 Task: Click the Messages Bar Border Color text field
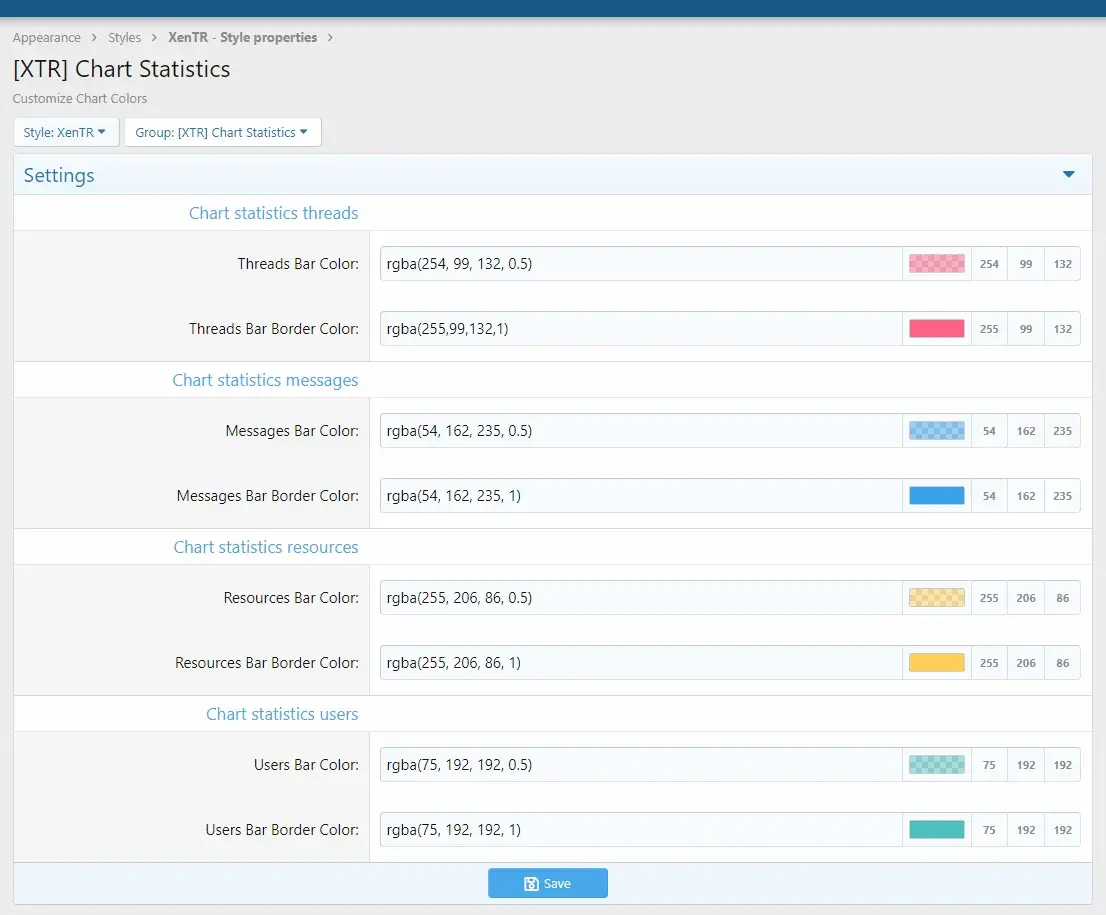[640, 496]
